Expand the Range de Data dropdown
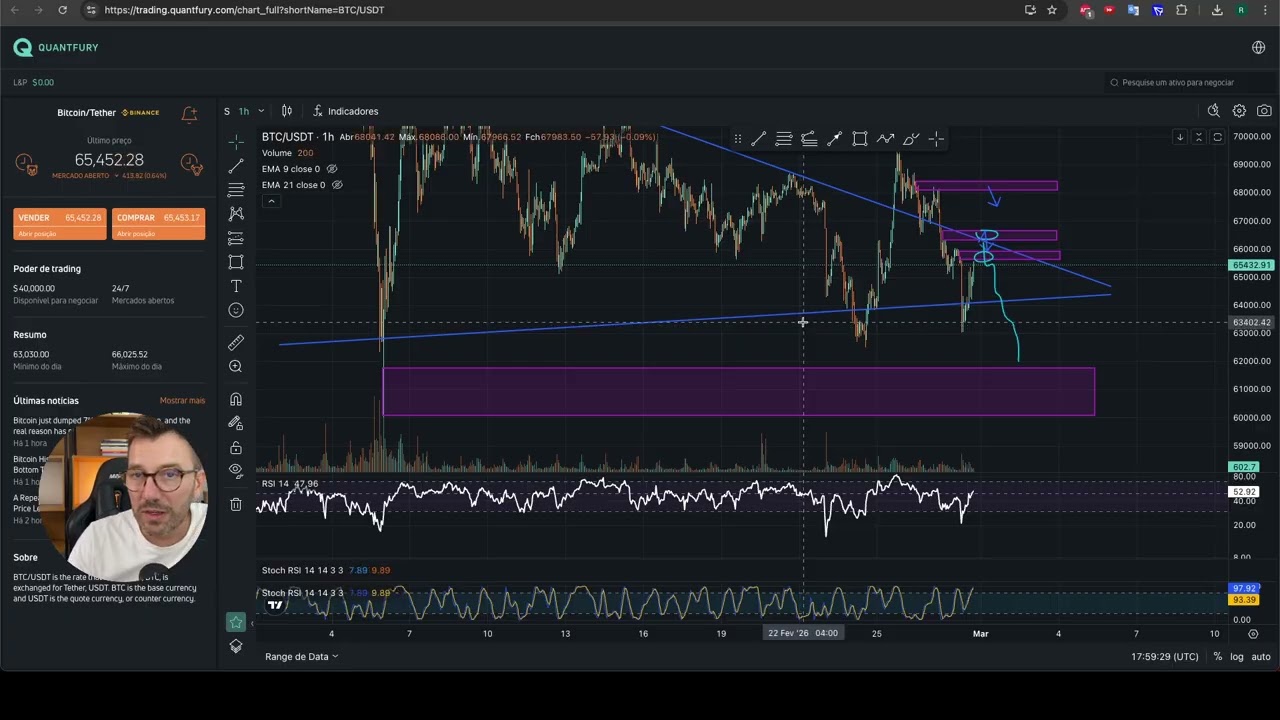1280x720 pixels. (x=302, y=656)
